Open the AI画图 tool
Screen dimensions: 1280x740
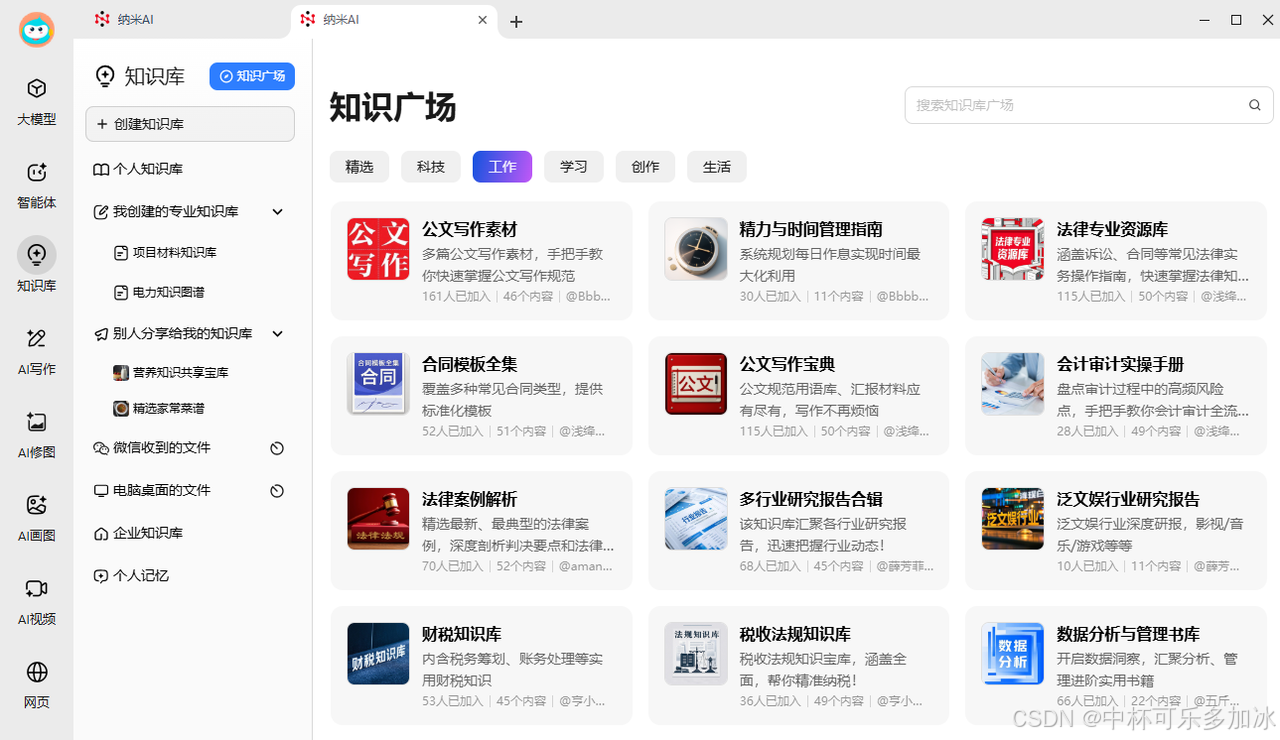[x=36, y=518]
